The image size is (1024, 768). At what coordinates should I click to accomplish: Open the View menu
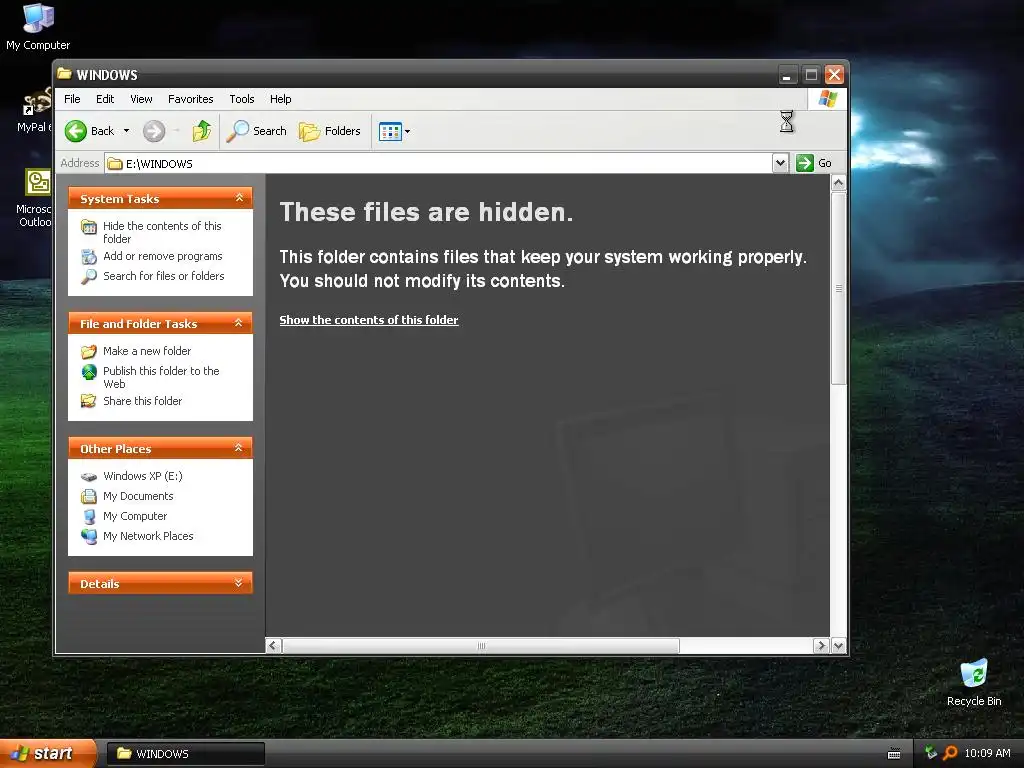pos(141,99)
